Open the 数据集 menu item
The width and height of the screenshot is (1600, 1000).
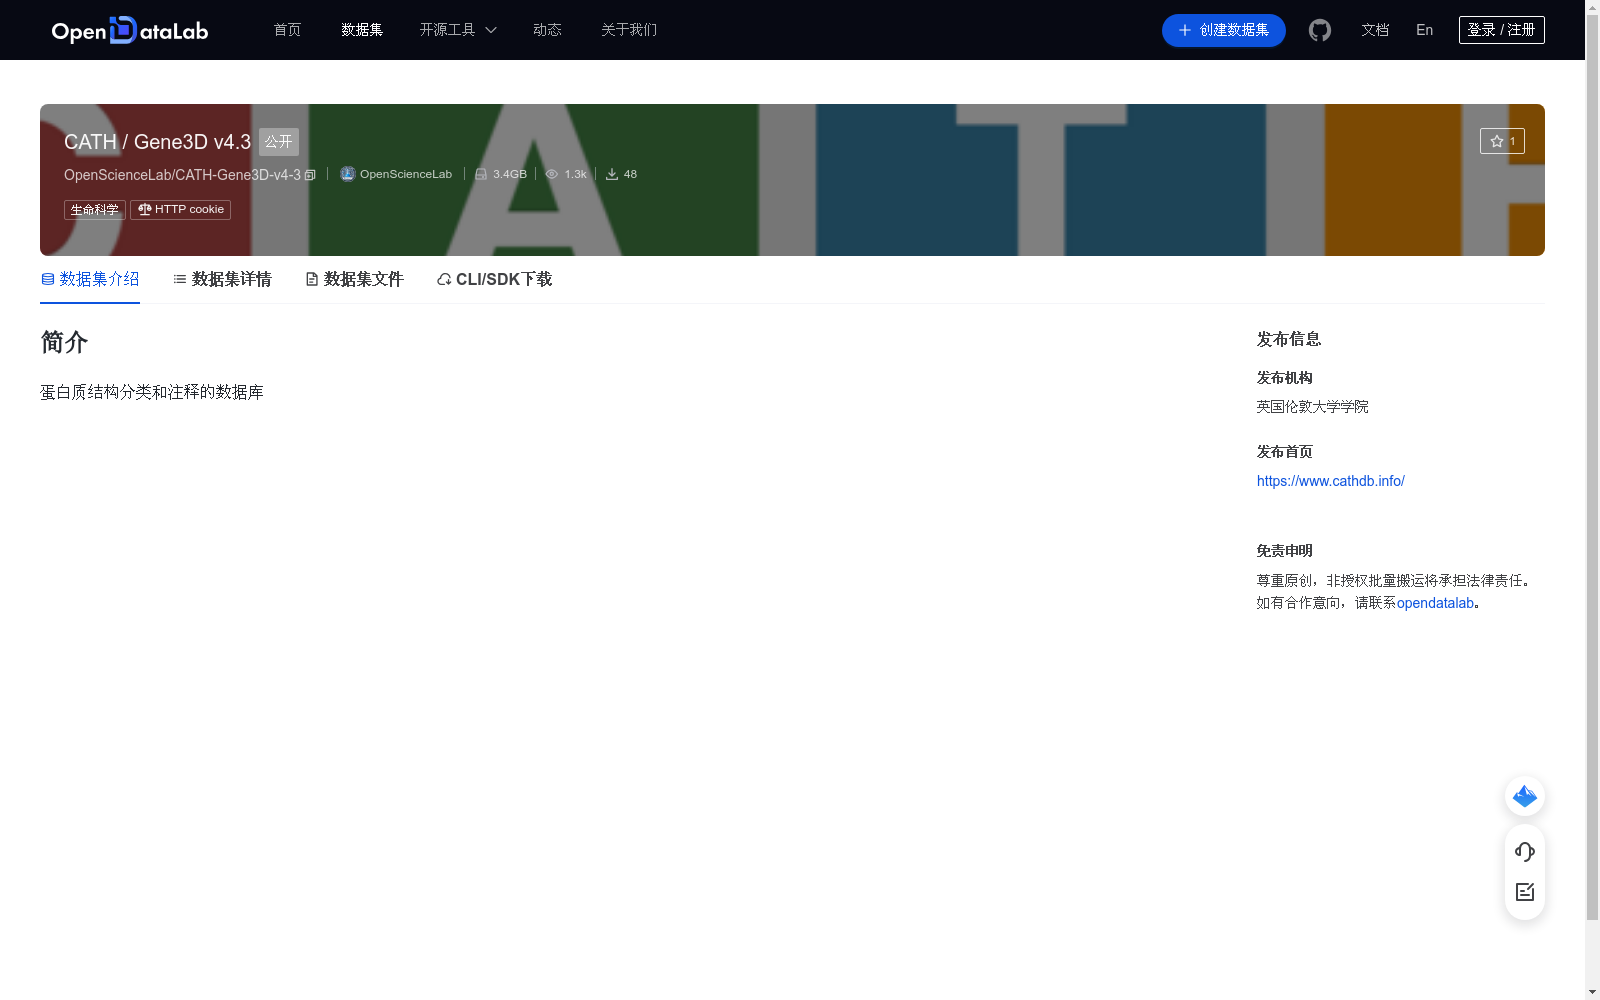tap(361, 30)
